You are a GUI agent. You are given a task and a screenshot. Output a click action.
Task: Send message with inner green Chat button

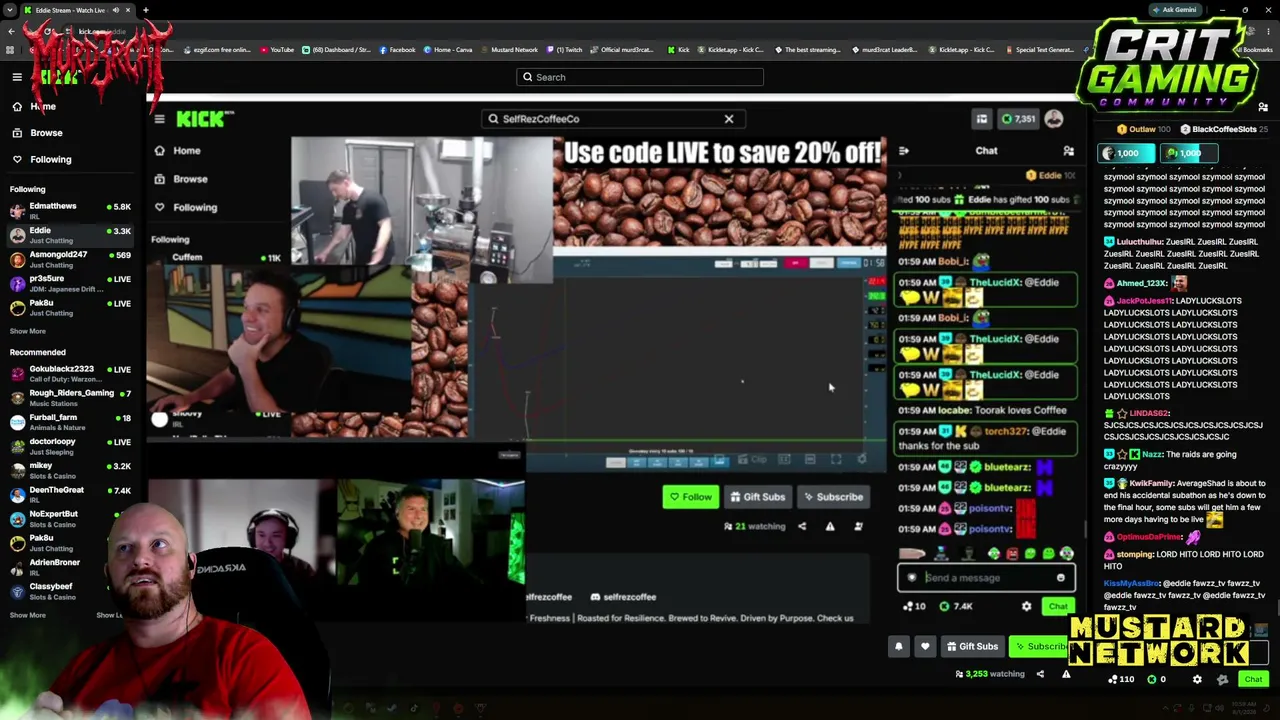point(1058,606)
